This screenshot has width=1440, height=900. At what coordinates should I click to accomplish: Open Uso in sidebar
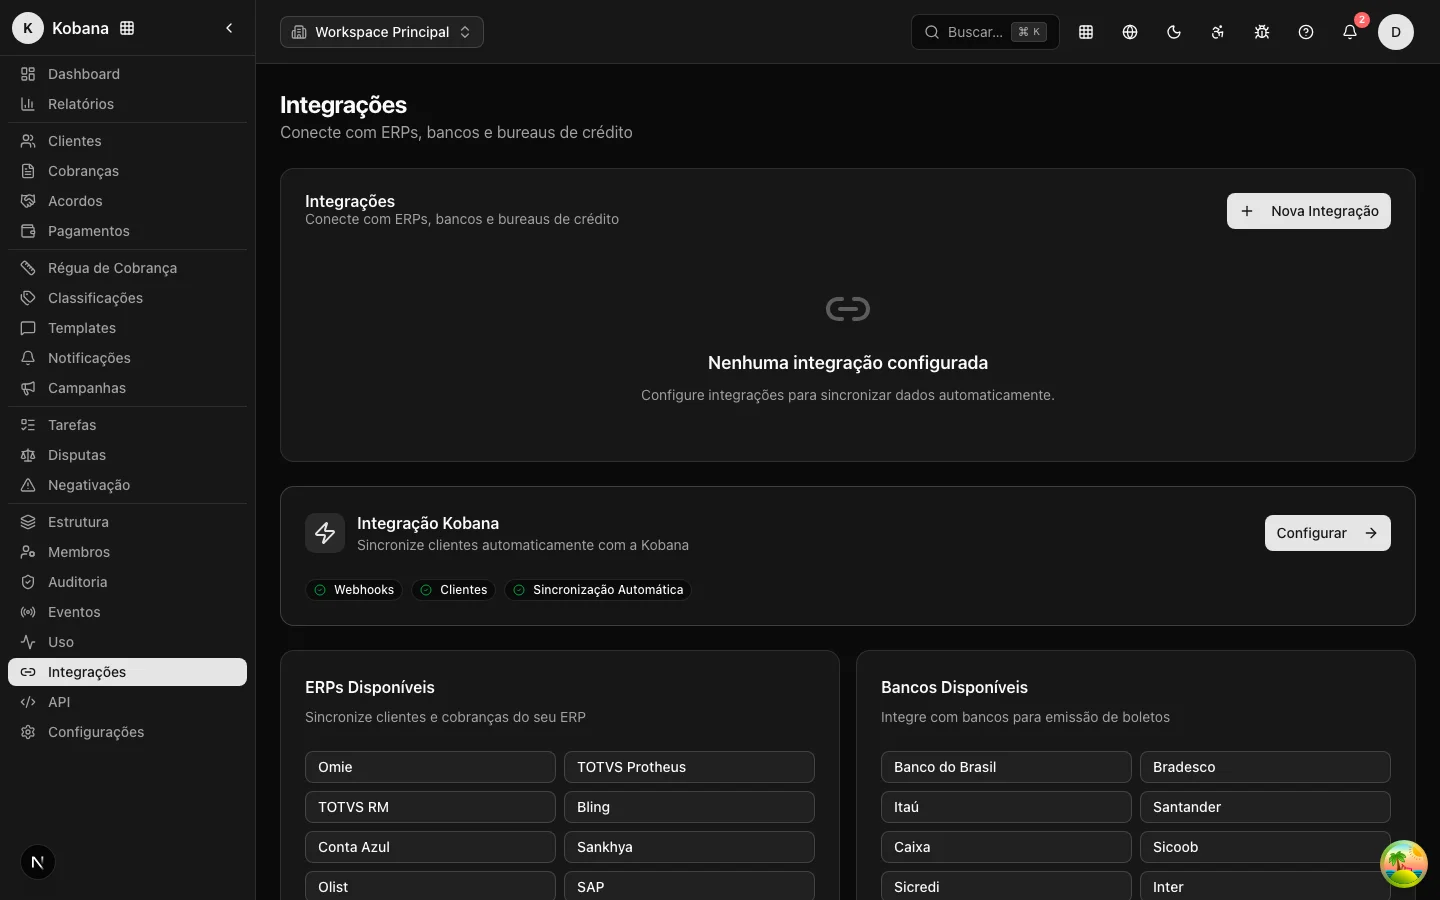tap(127, 642)
